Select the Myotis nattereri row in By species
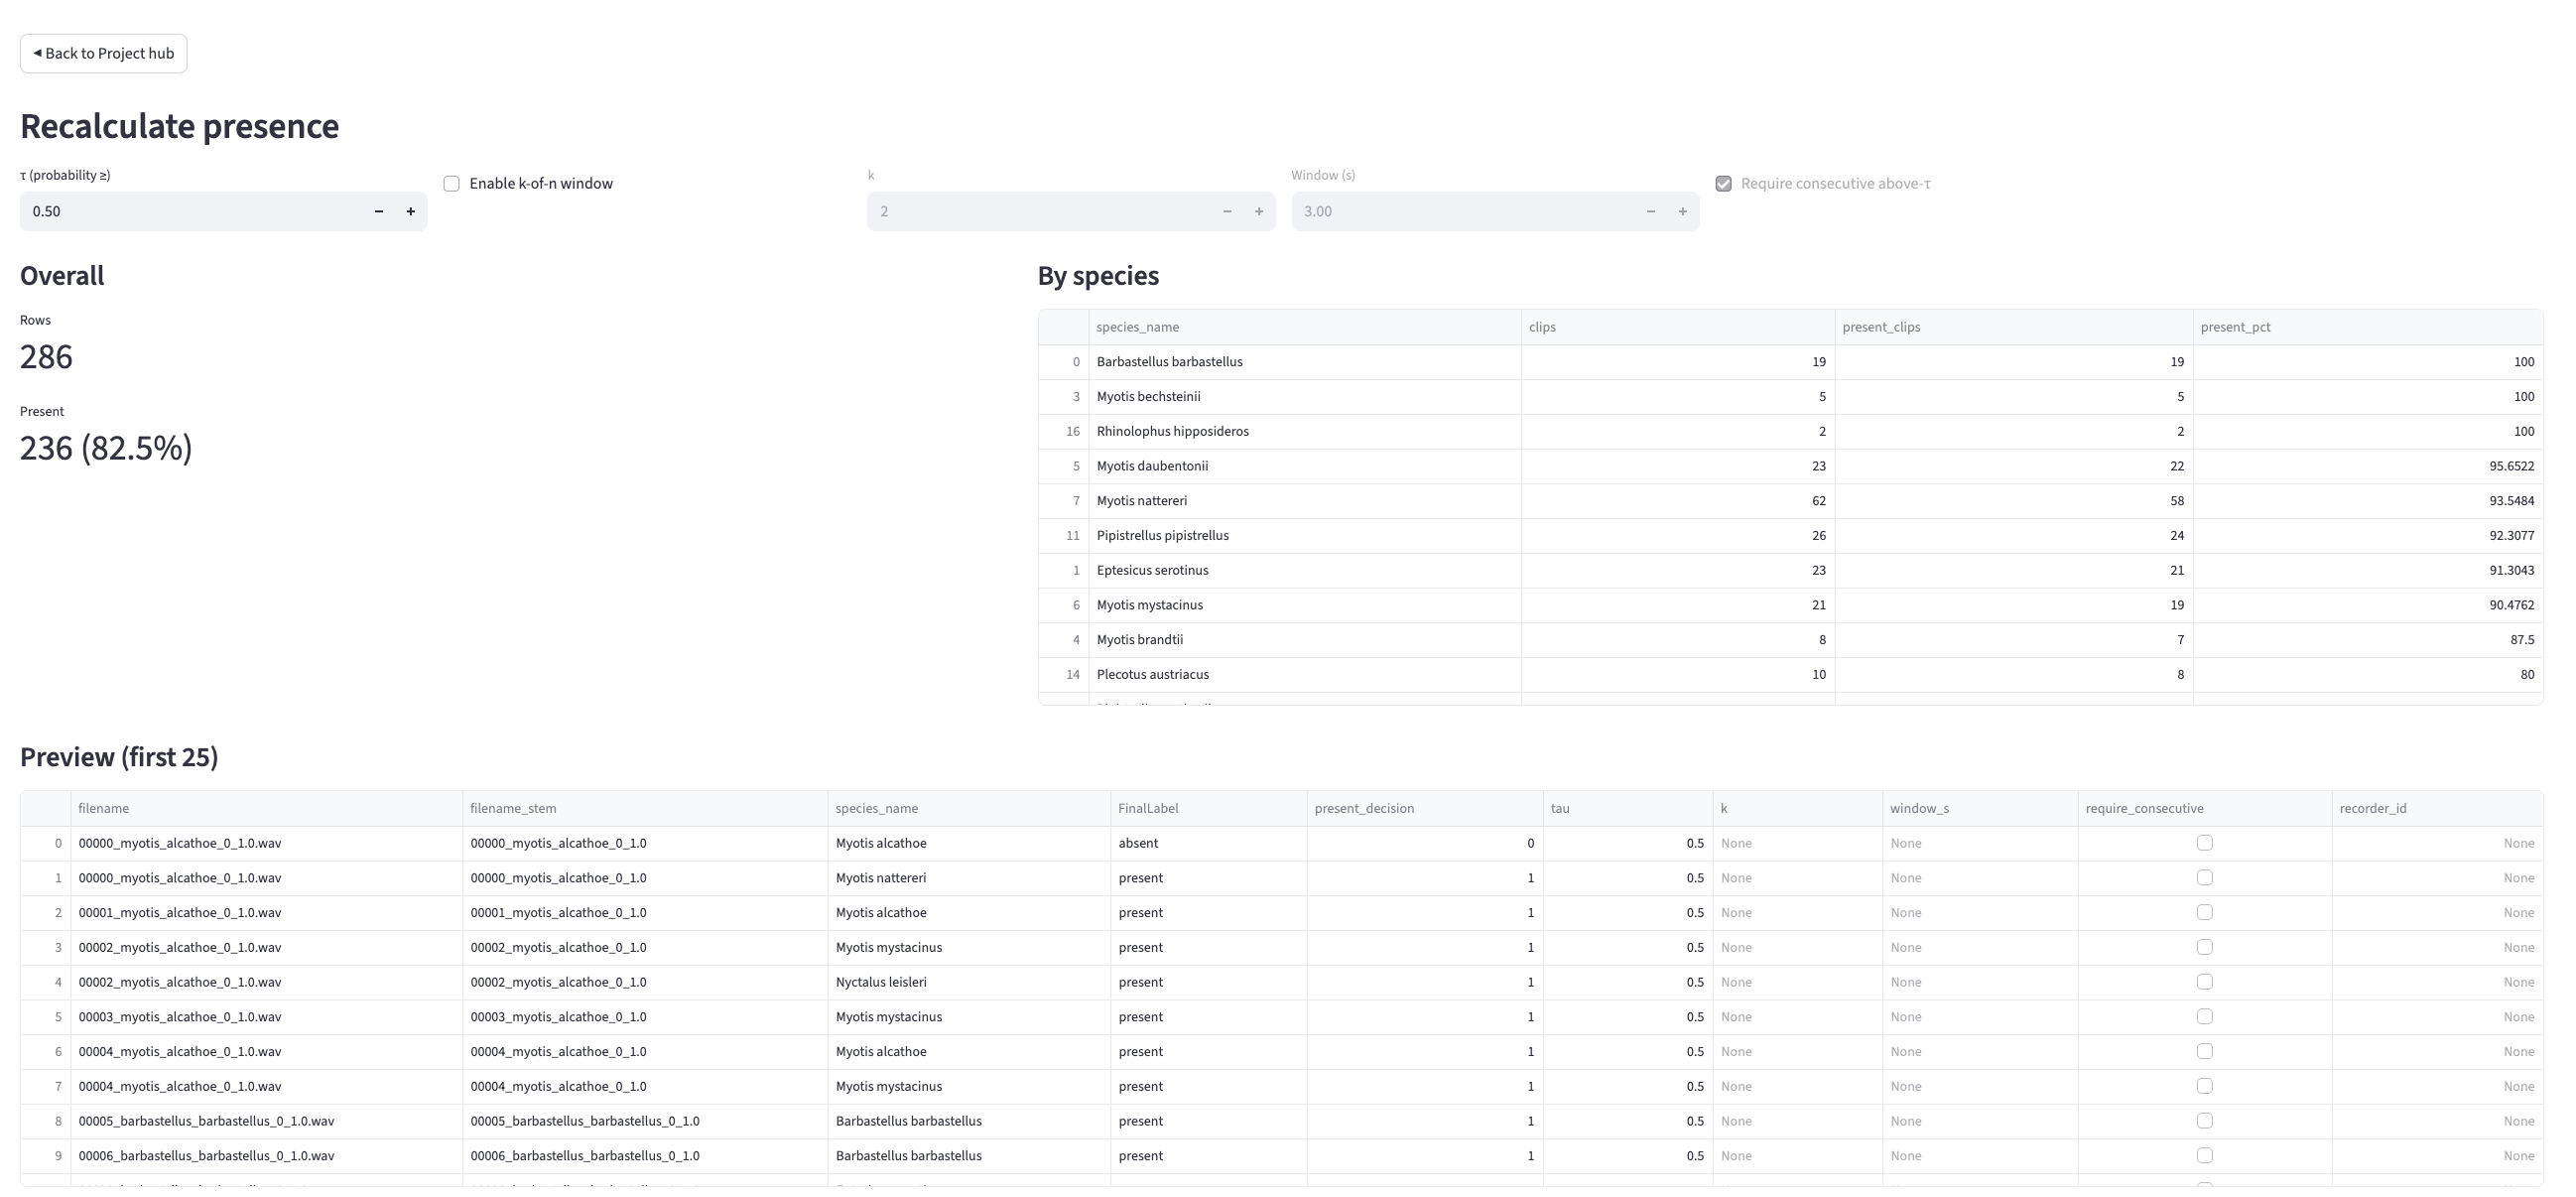This screenshot has width=2576, height=1197. coord(1142,501)
